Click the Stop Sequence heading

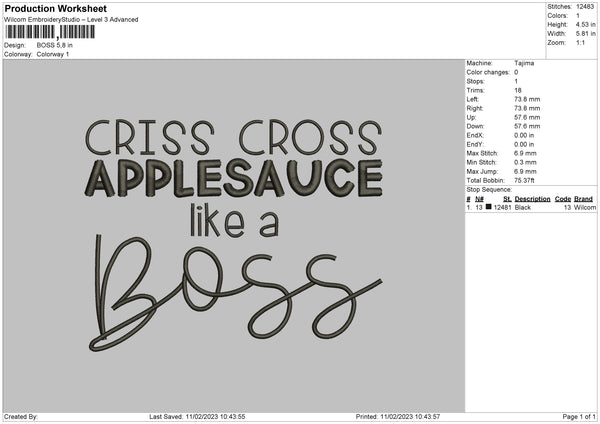490,187
